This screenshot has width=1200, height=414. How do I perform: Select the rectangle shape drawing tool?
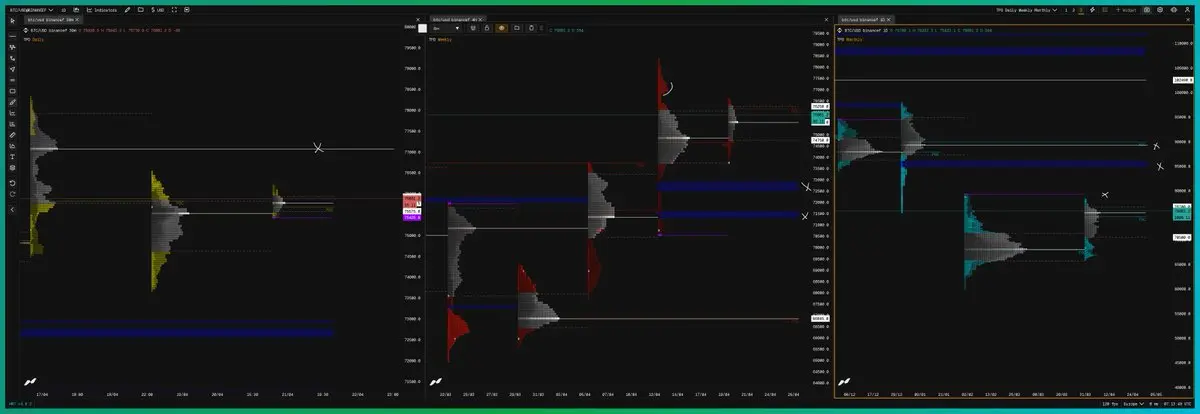tap(13, 91)
